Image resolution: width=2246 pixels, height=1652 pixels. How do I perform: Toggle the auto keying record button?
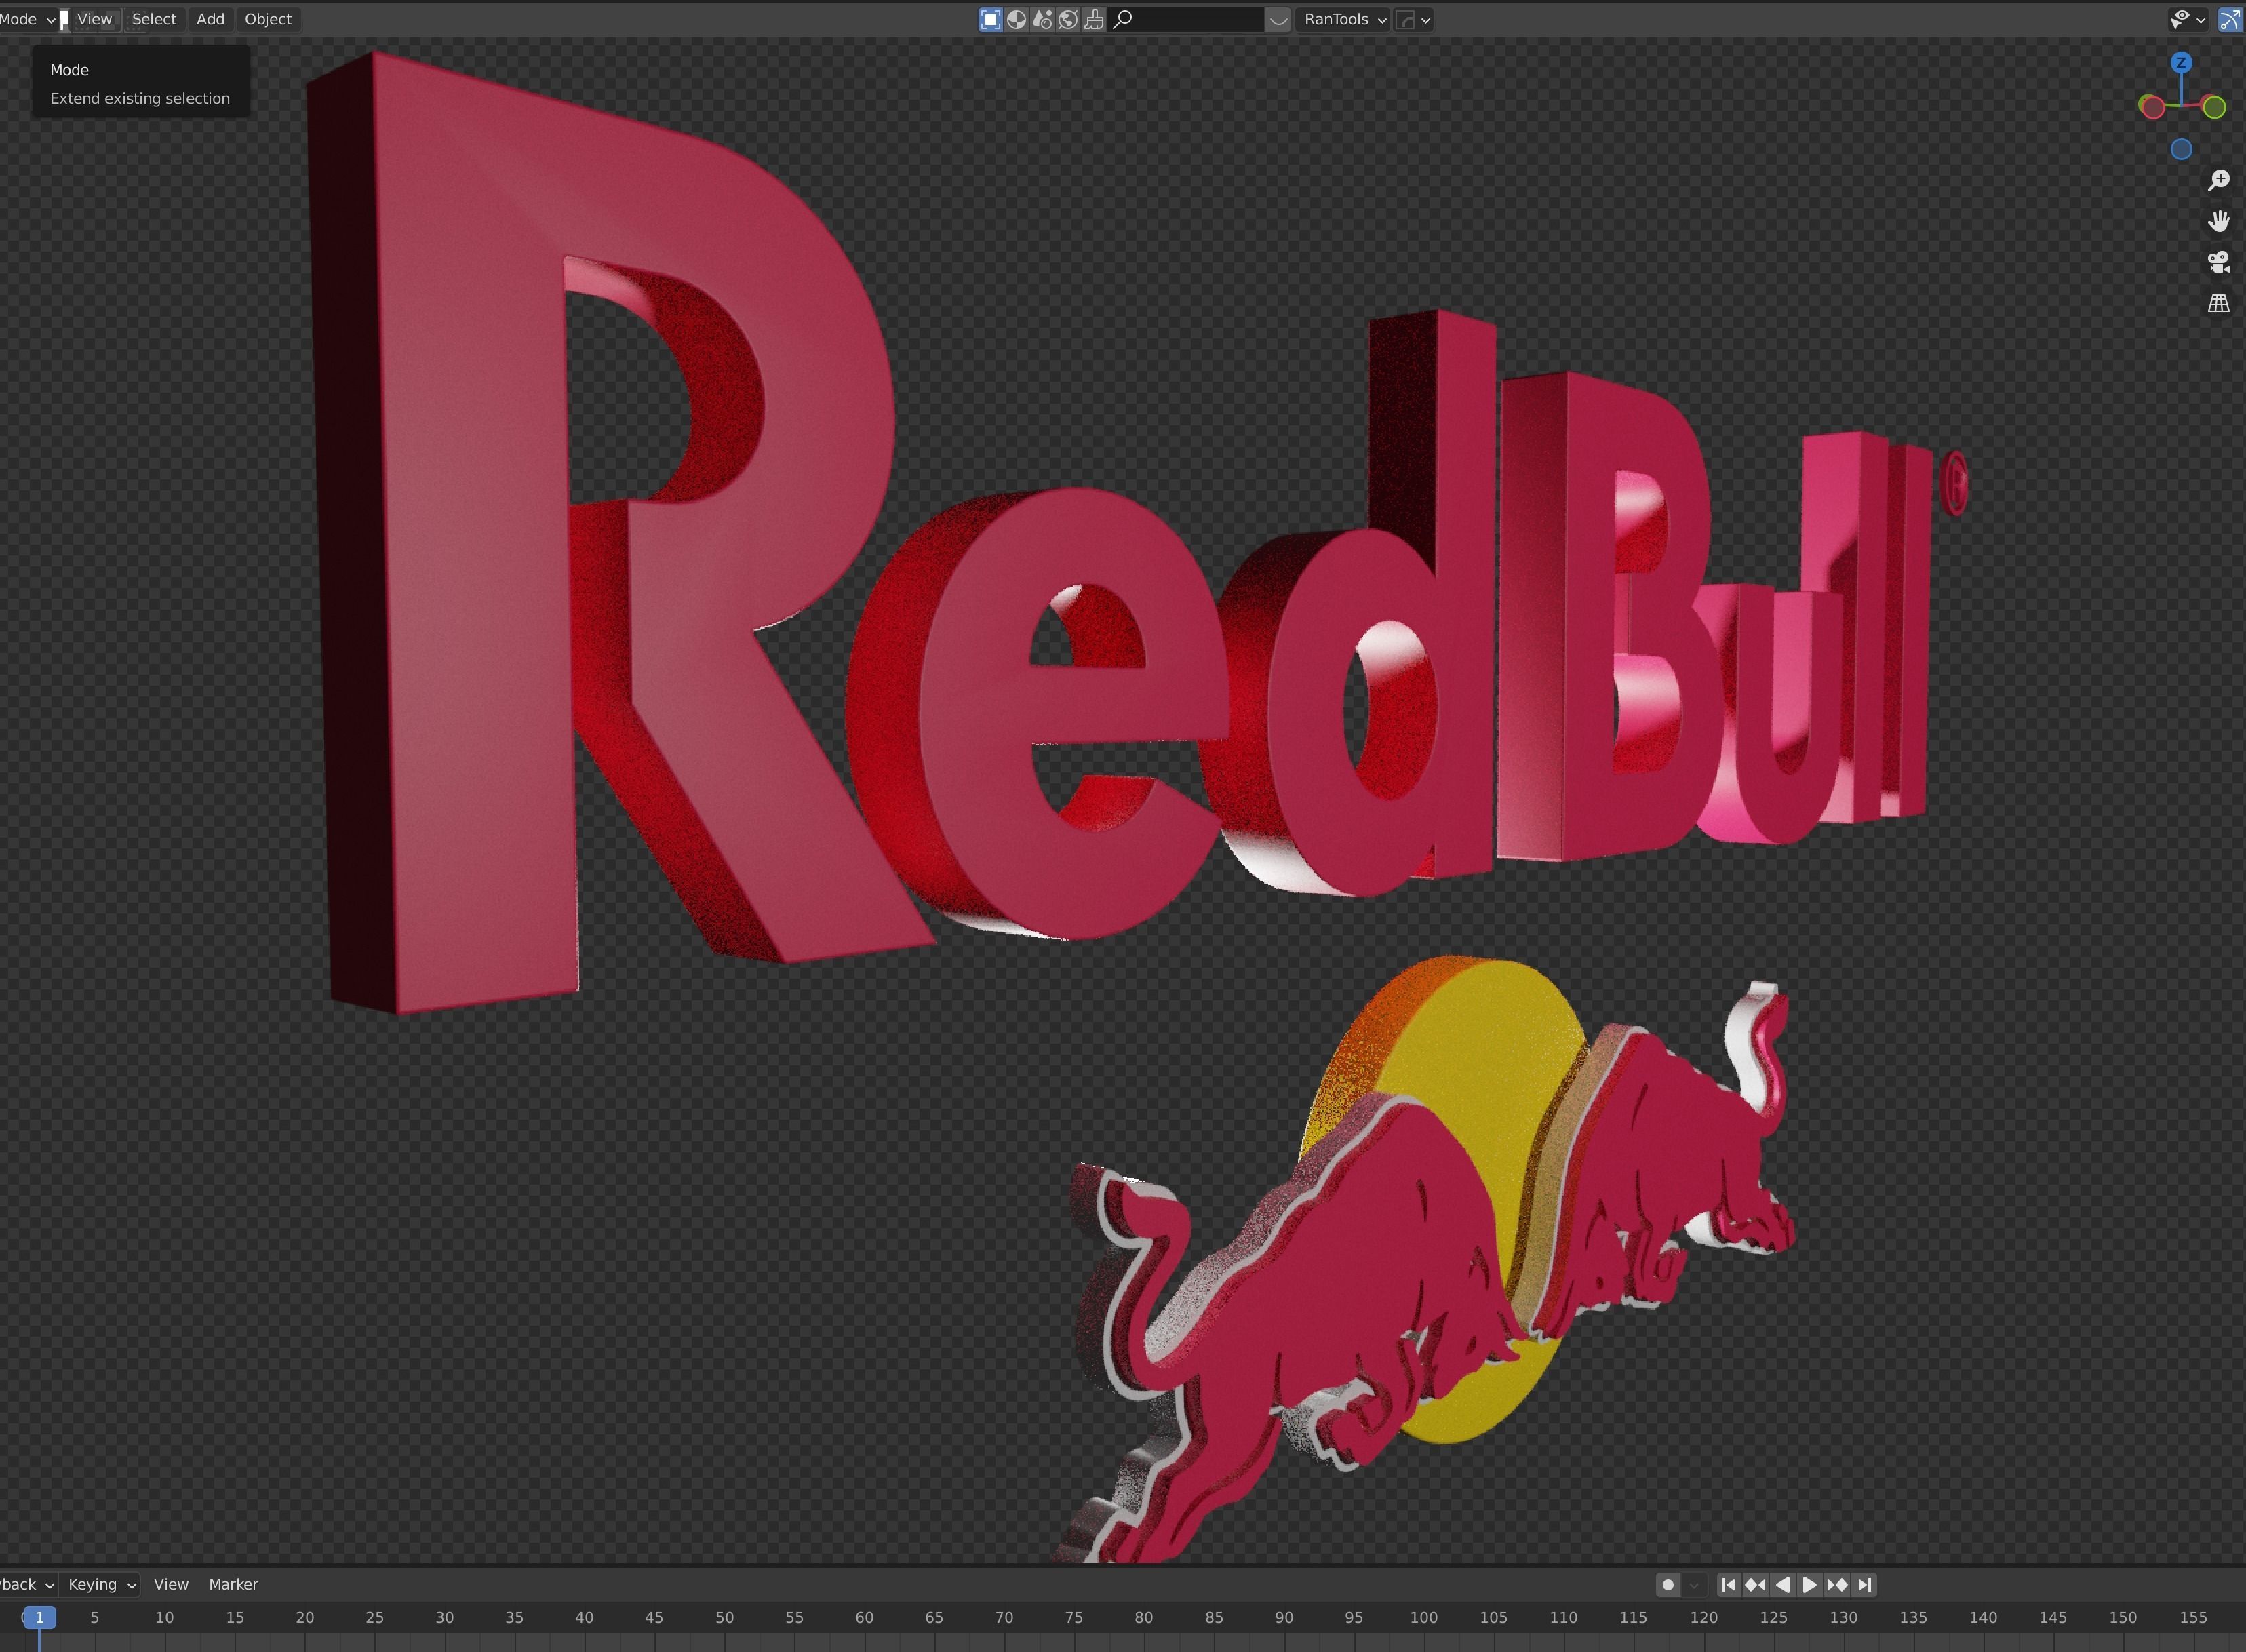point(1667,1585)
